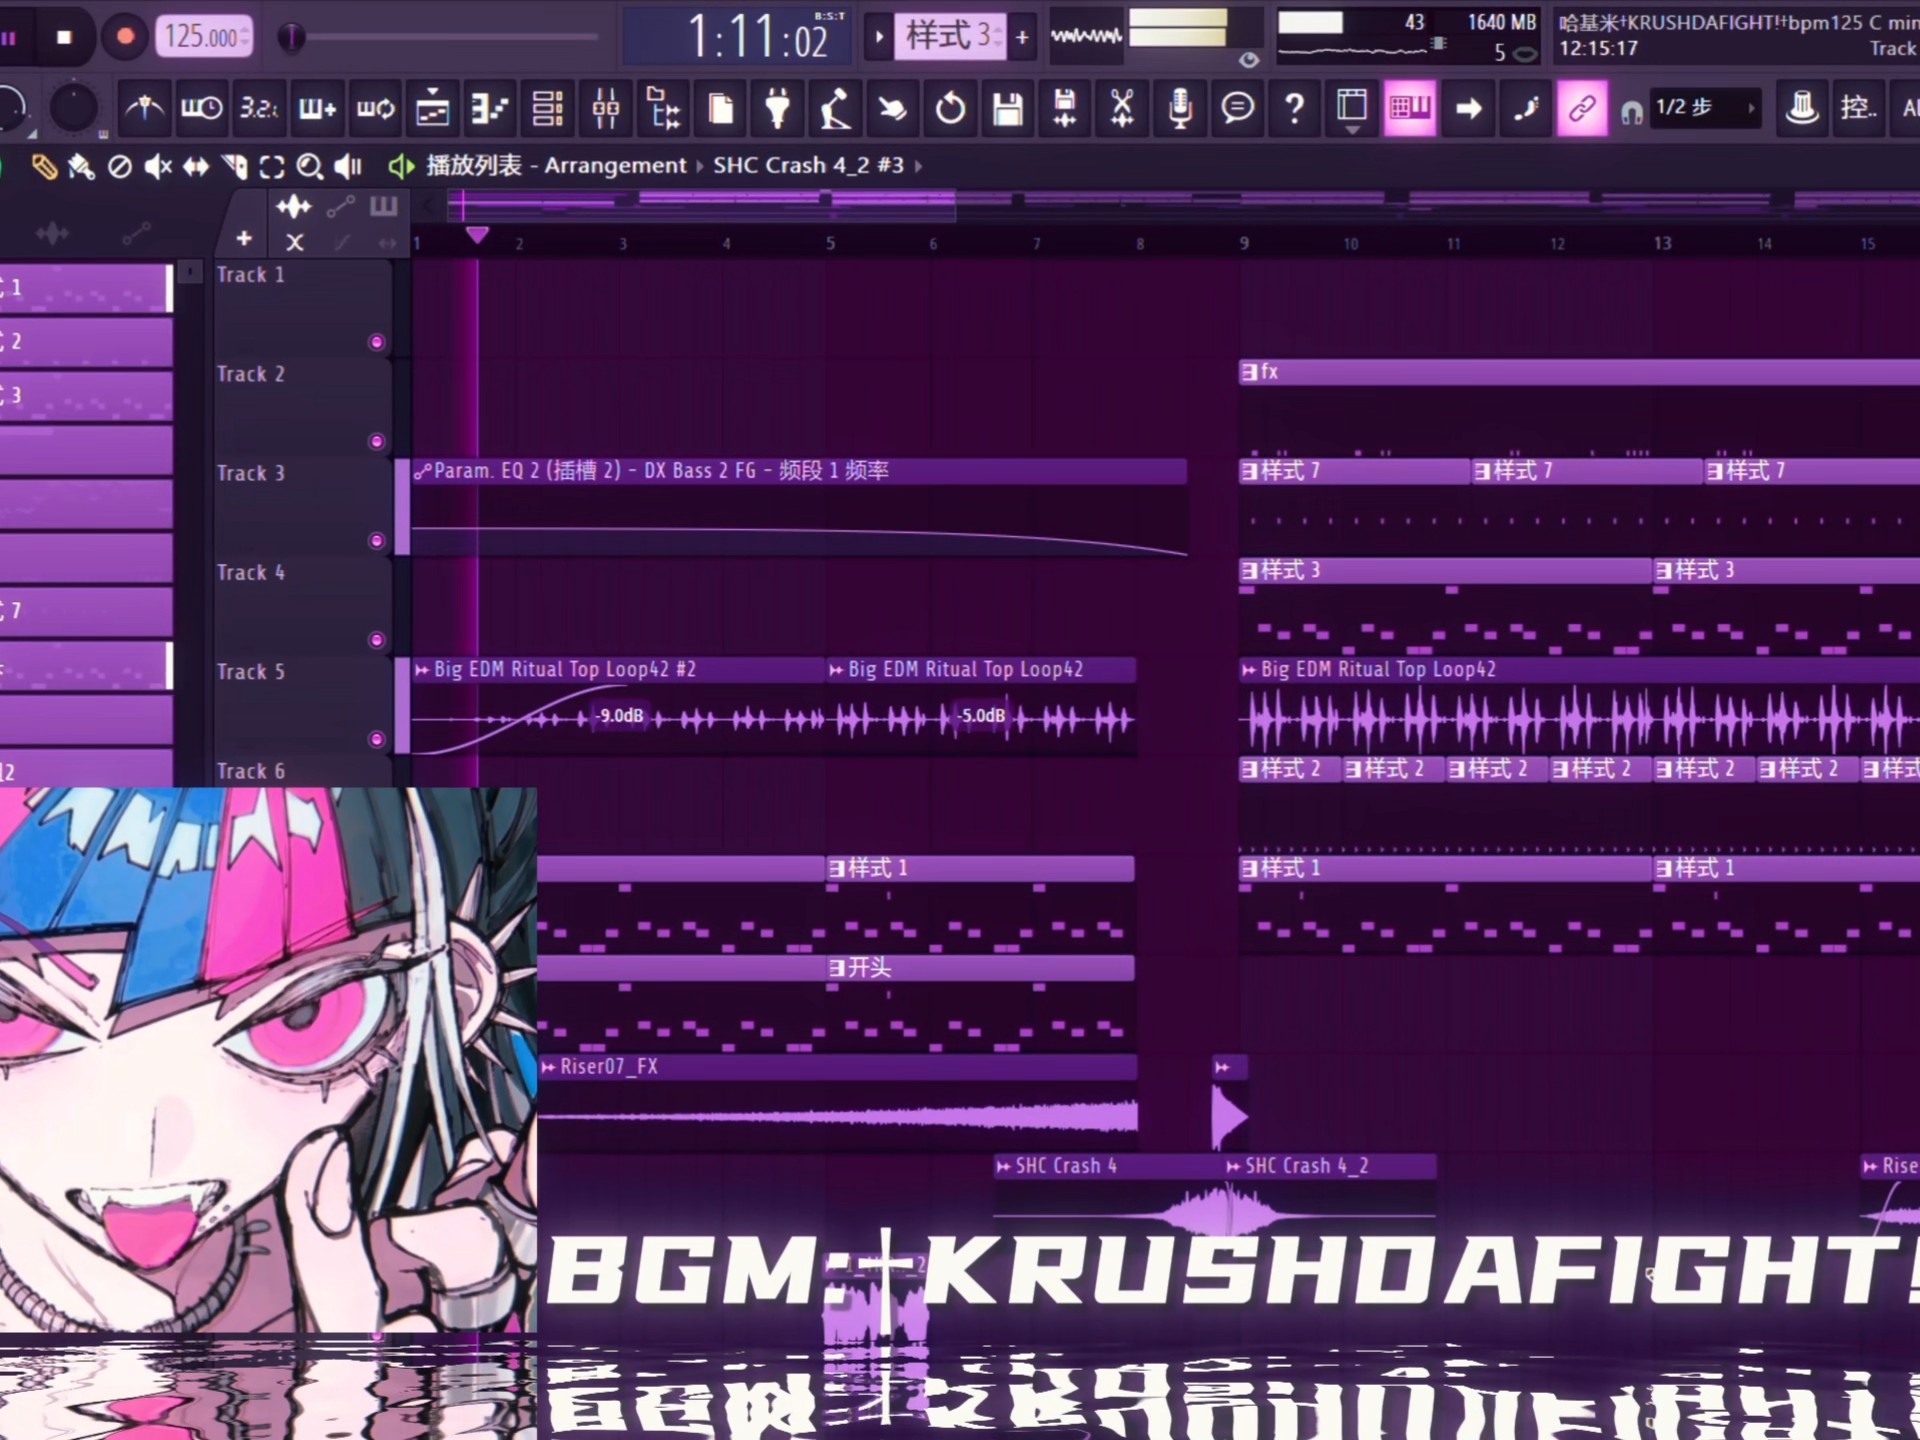Screen dimensions: 1920x1440
Task: Click the tempo tapper icon
Action: tap(835, 108)
